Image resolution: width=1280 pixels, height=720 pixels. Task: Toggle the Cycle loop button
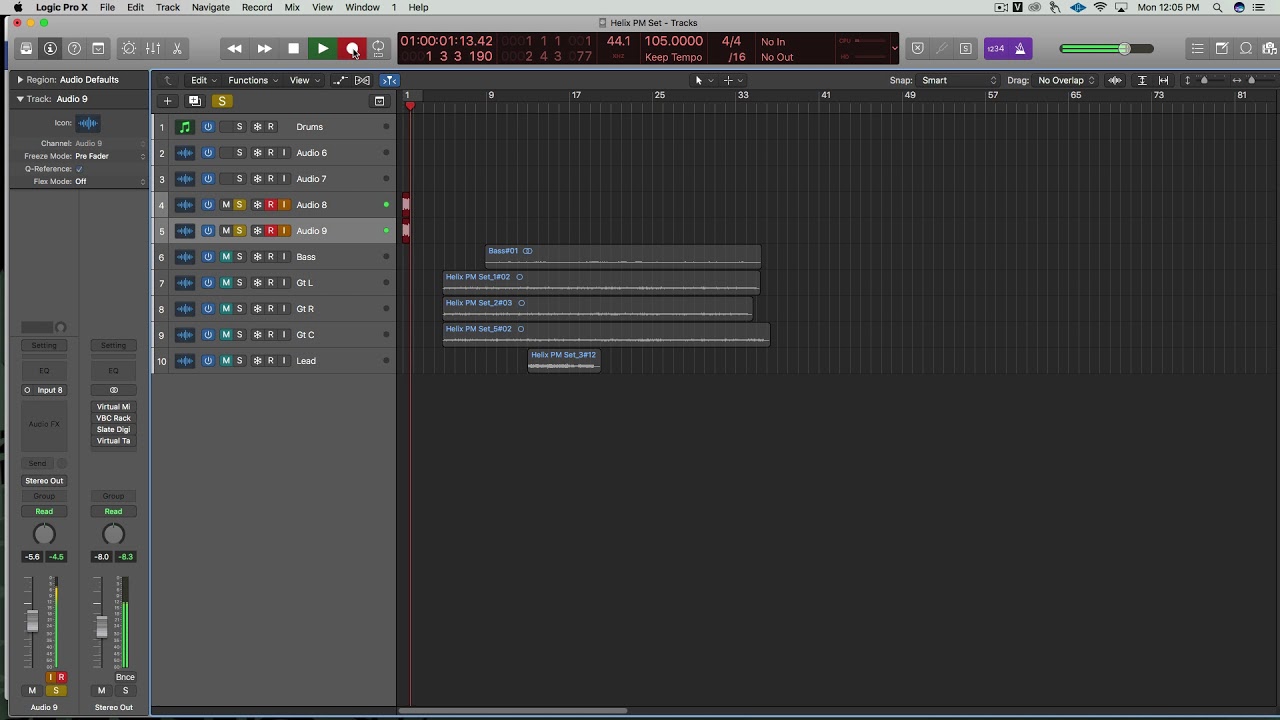click(379, 48)
